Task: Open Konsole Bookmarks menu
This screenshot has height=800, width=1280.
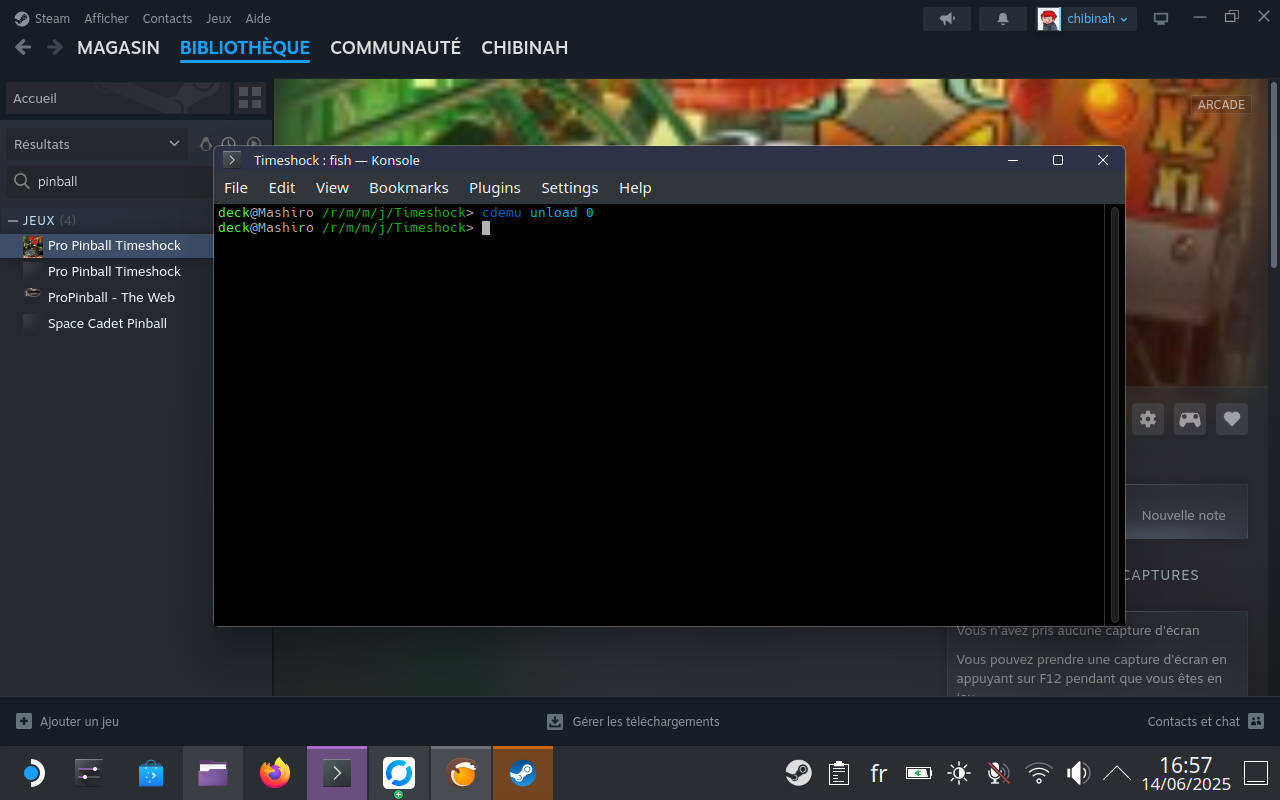Action: pyautogui.click(x=408, y=187)
